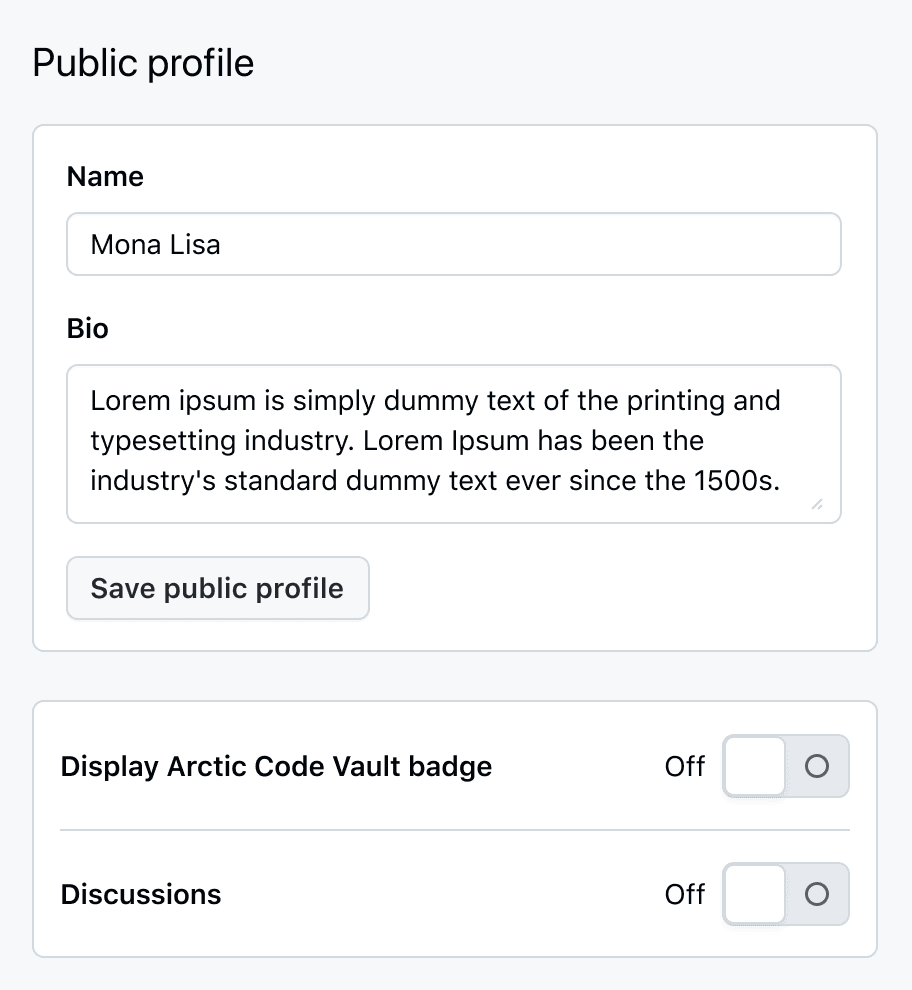Click the Display Arctic Code Vault badge label
The height and width of the screenshot is (990, 912).
pos(276,766)
